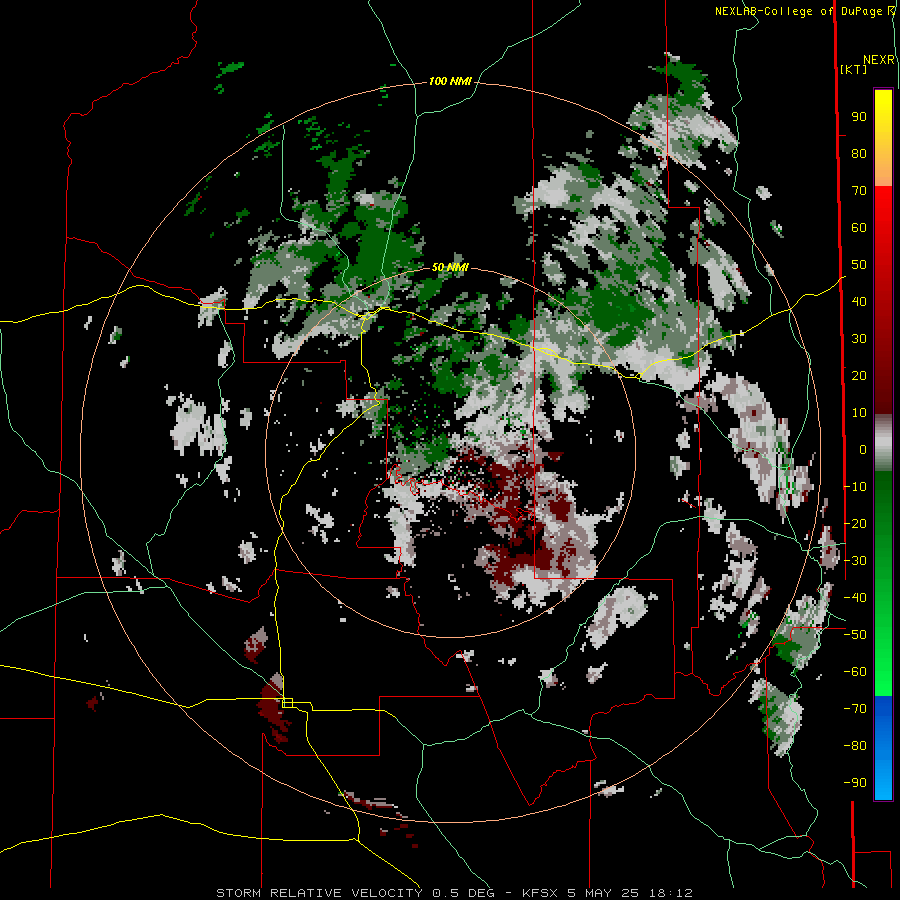The image size is (900, 900).
Task: Click the -40 value on velocity scale
Action: 855,598
